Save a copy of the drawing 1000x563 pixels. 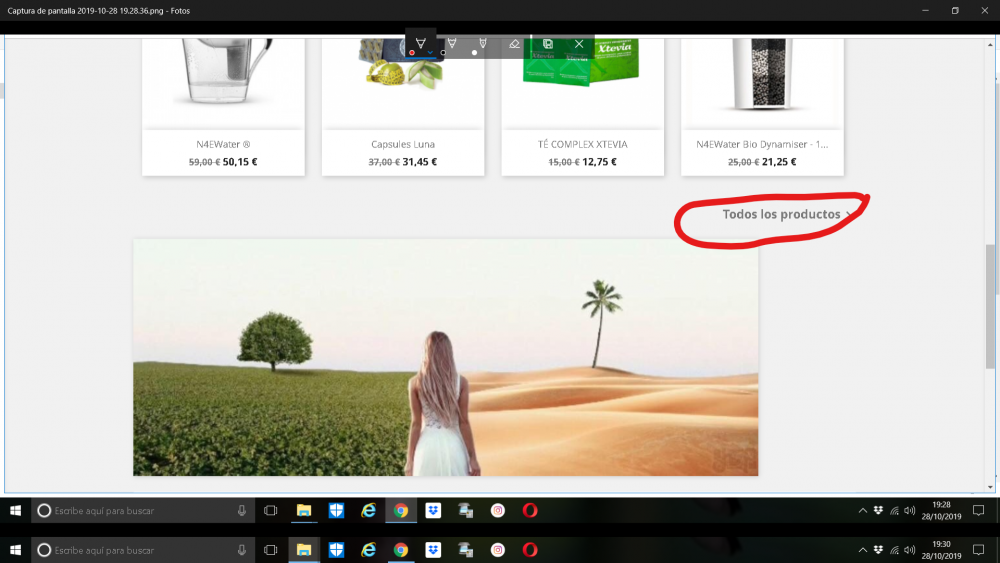(547, 43)
